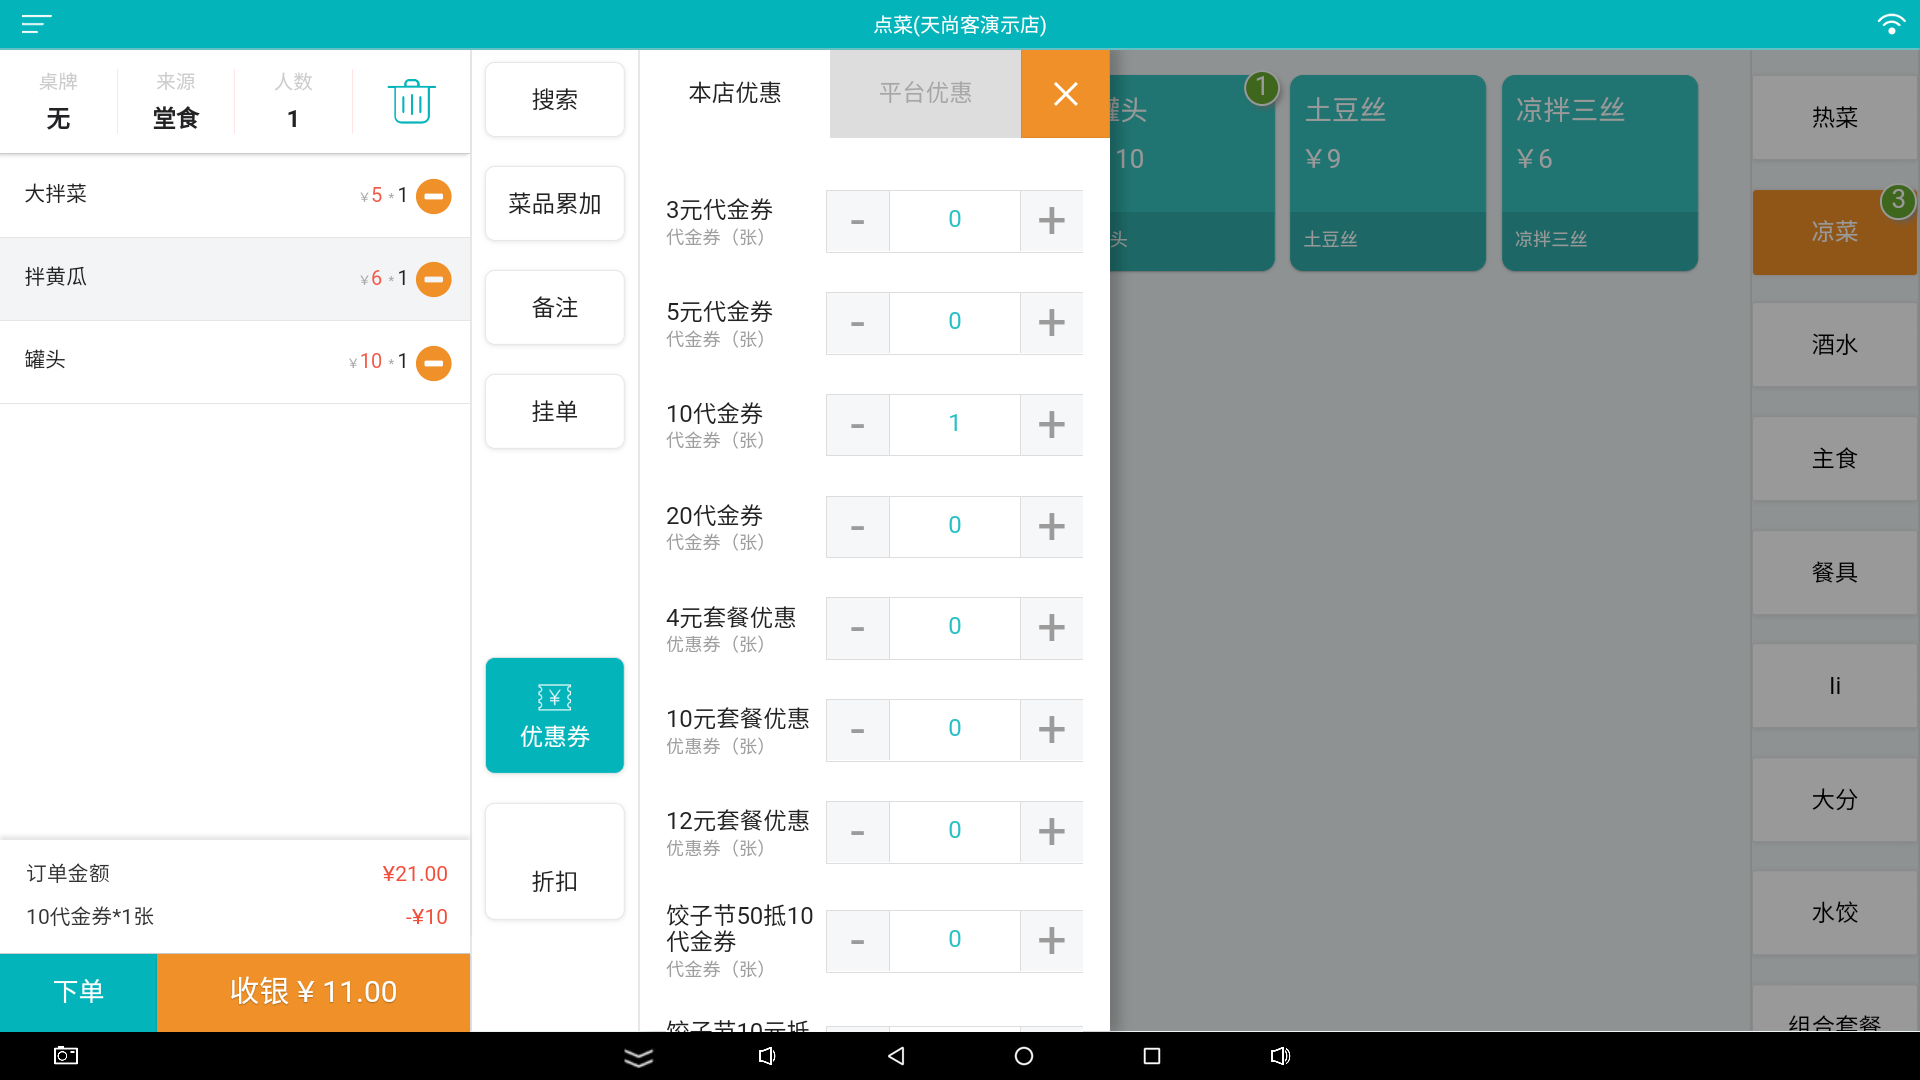Add the 凉拌三丝 dish card
Viewport: 1920px width, 1080px height.
tap(1600, 173)
